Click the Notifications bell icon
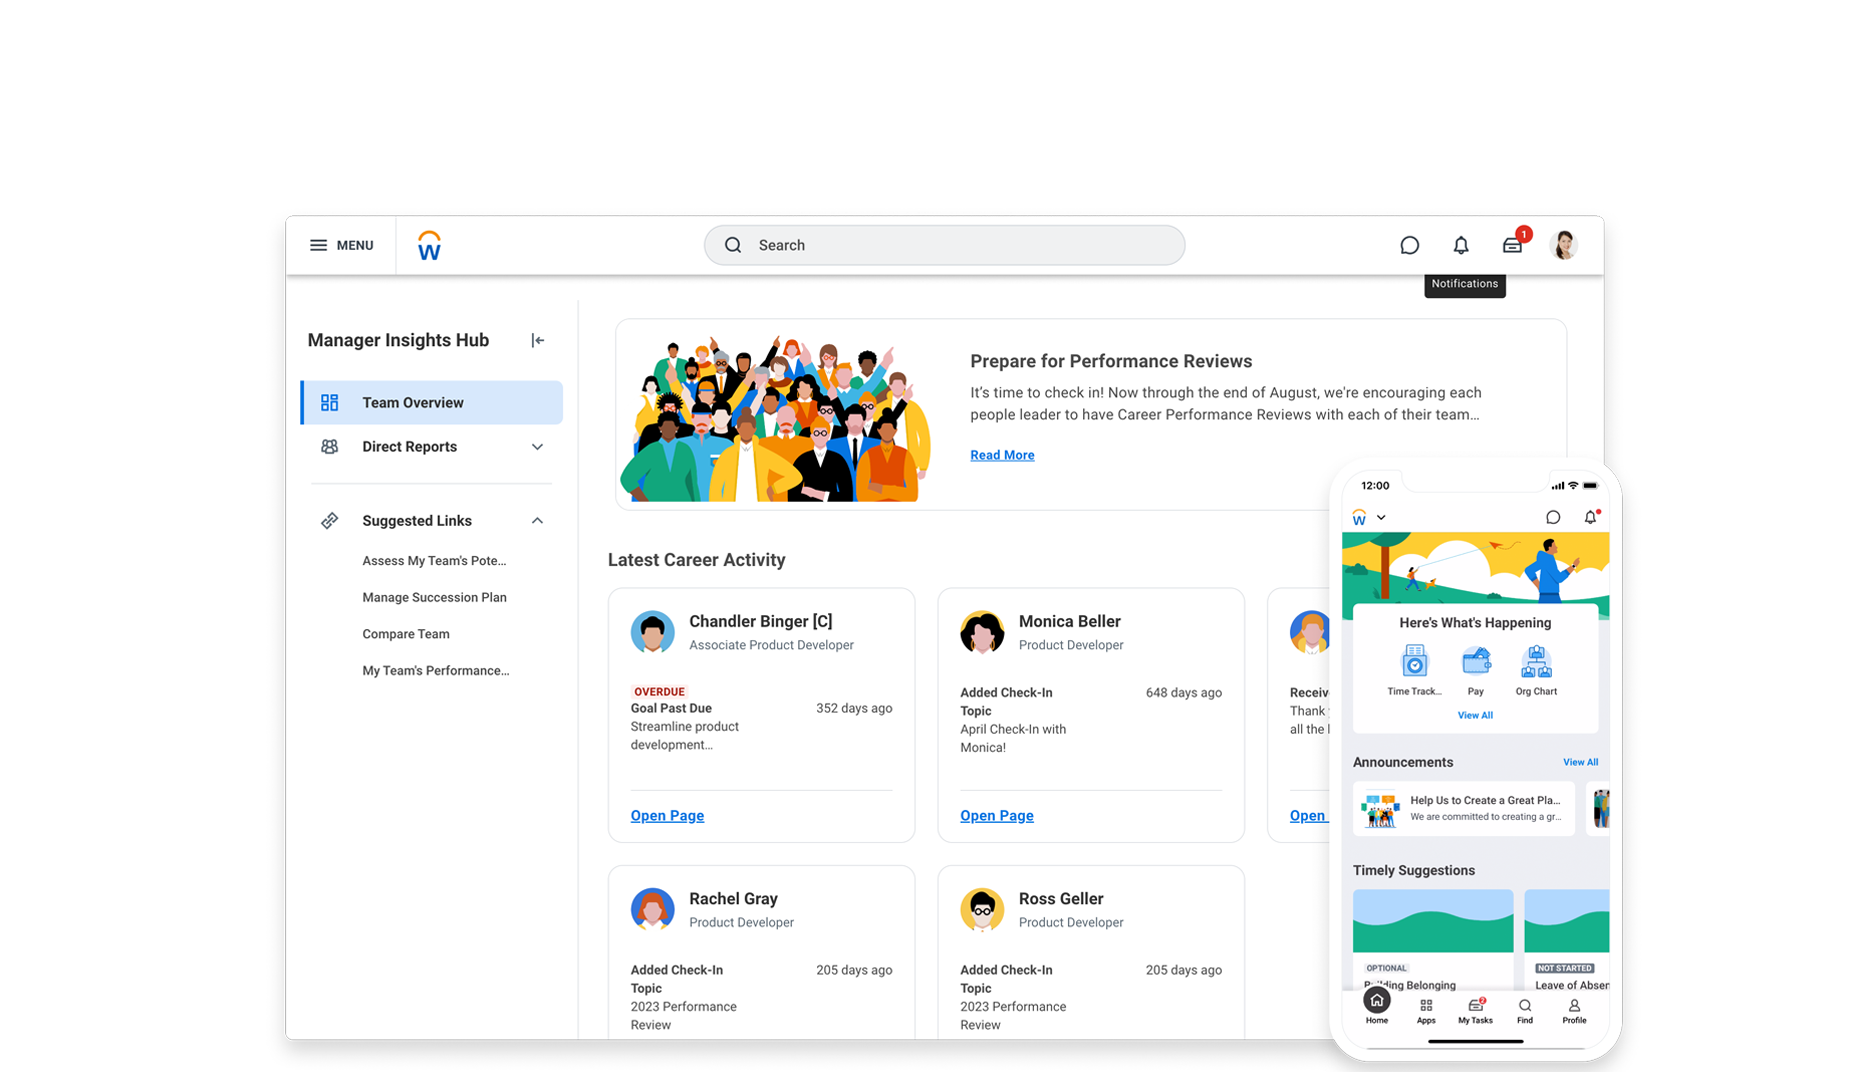Screen dimensions: 1856x1072 [1461, 245]
